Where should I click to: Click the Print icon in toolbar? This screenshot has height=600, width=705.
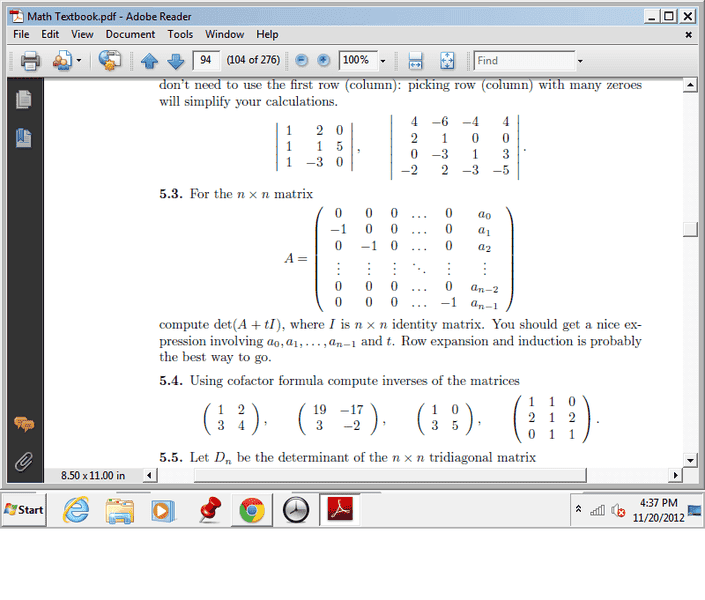pyautogui.click(x=30, y=60)
